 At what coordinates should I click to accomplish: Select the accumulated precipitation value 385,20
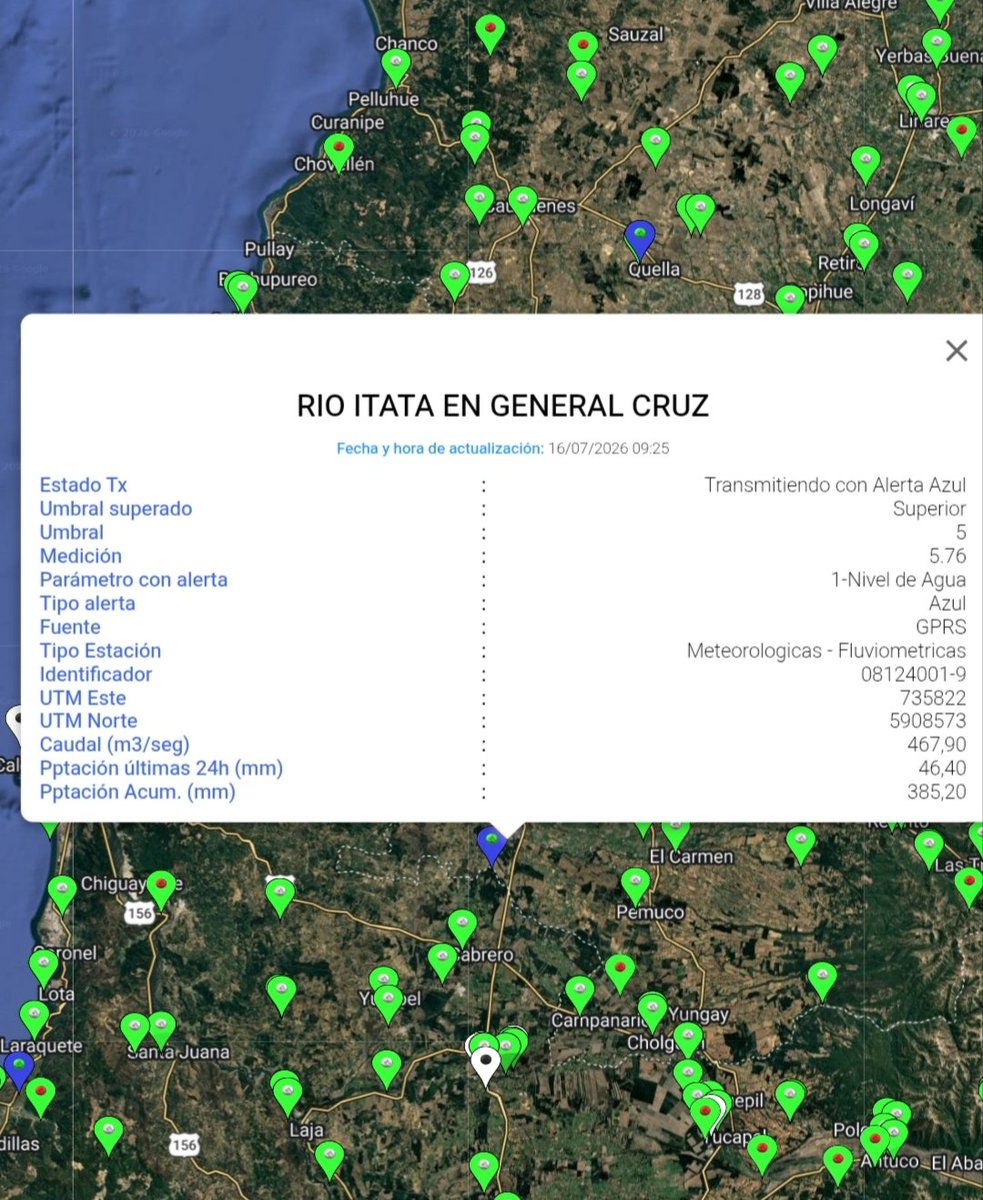[937, 792]
